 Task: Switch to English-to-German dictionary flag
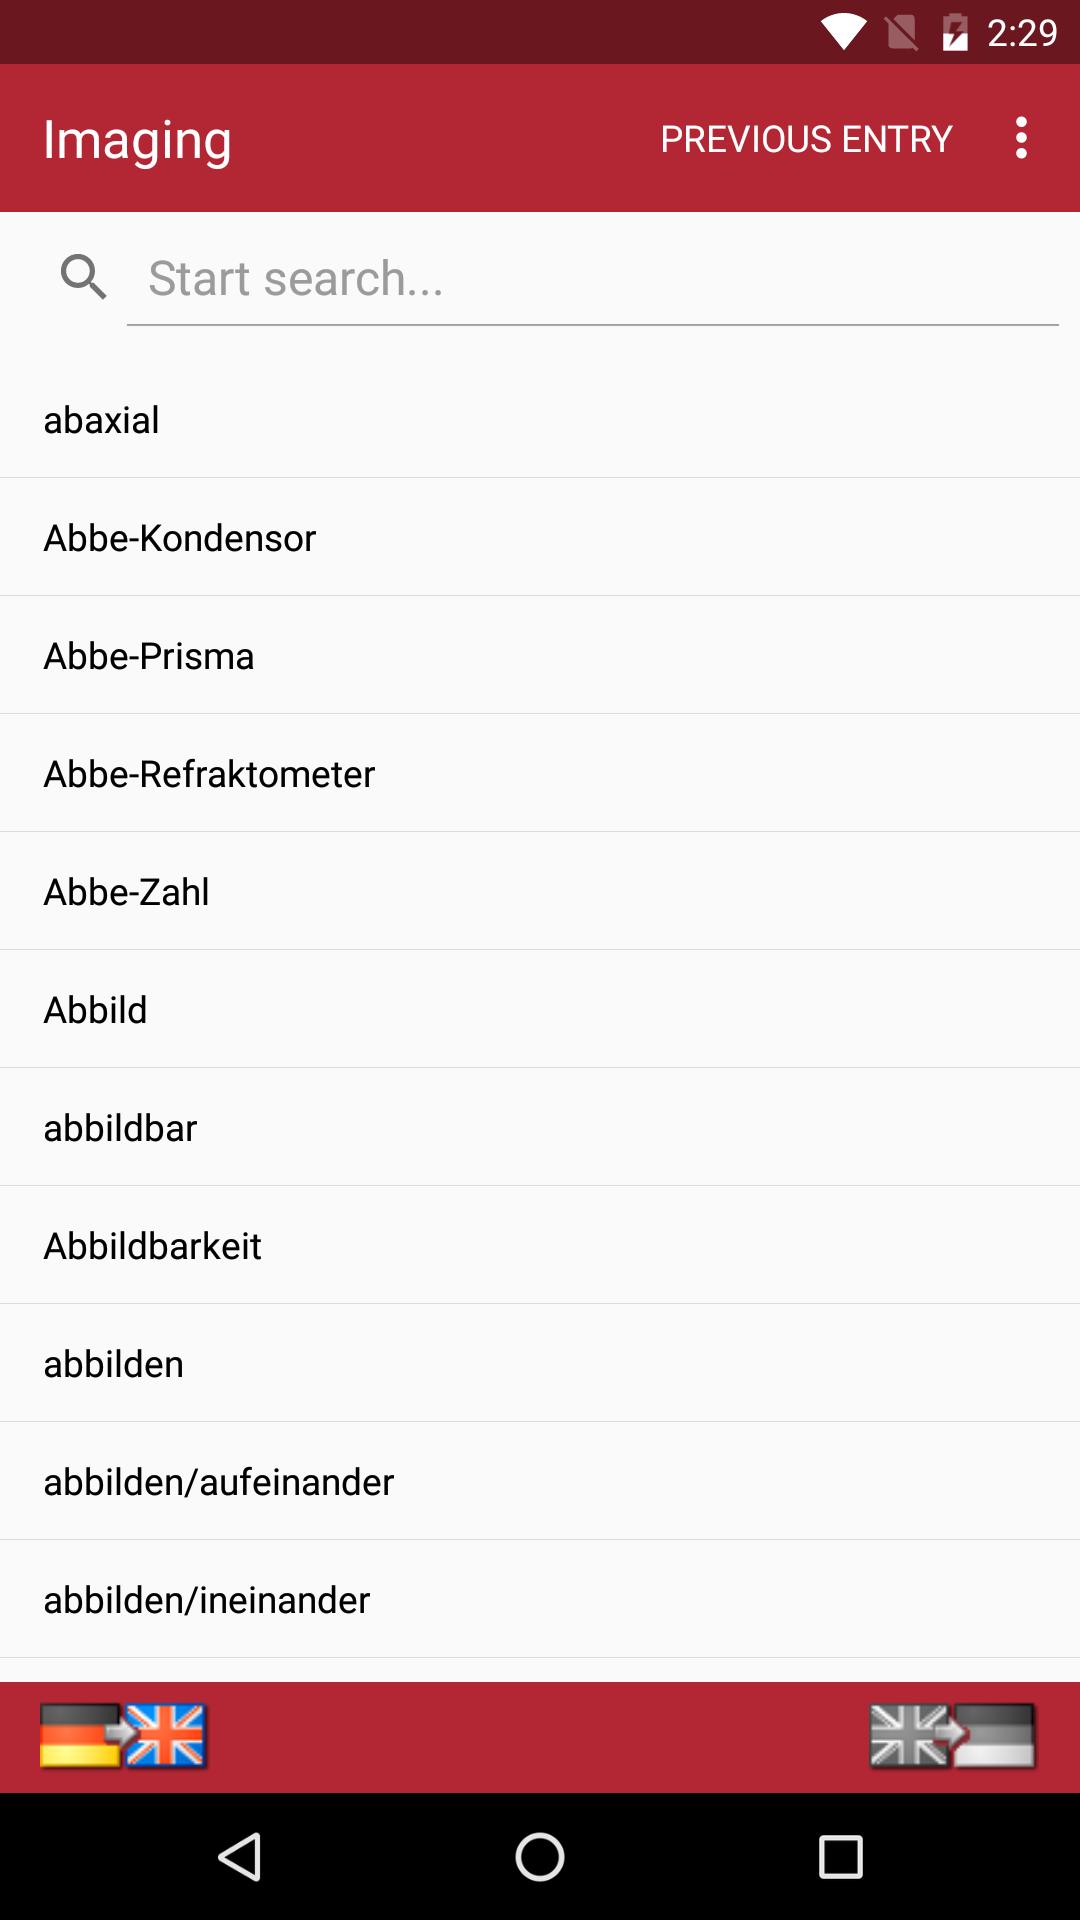(x=952, y=1737)
